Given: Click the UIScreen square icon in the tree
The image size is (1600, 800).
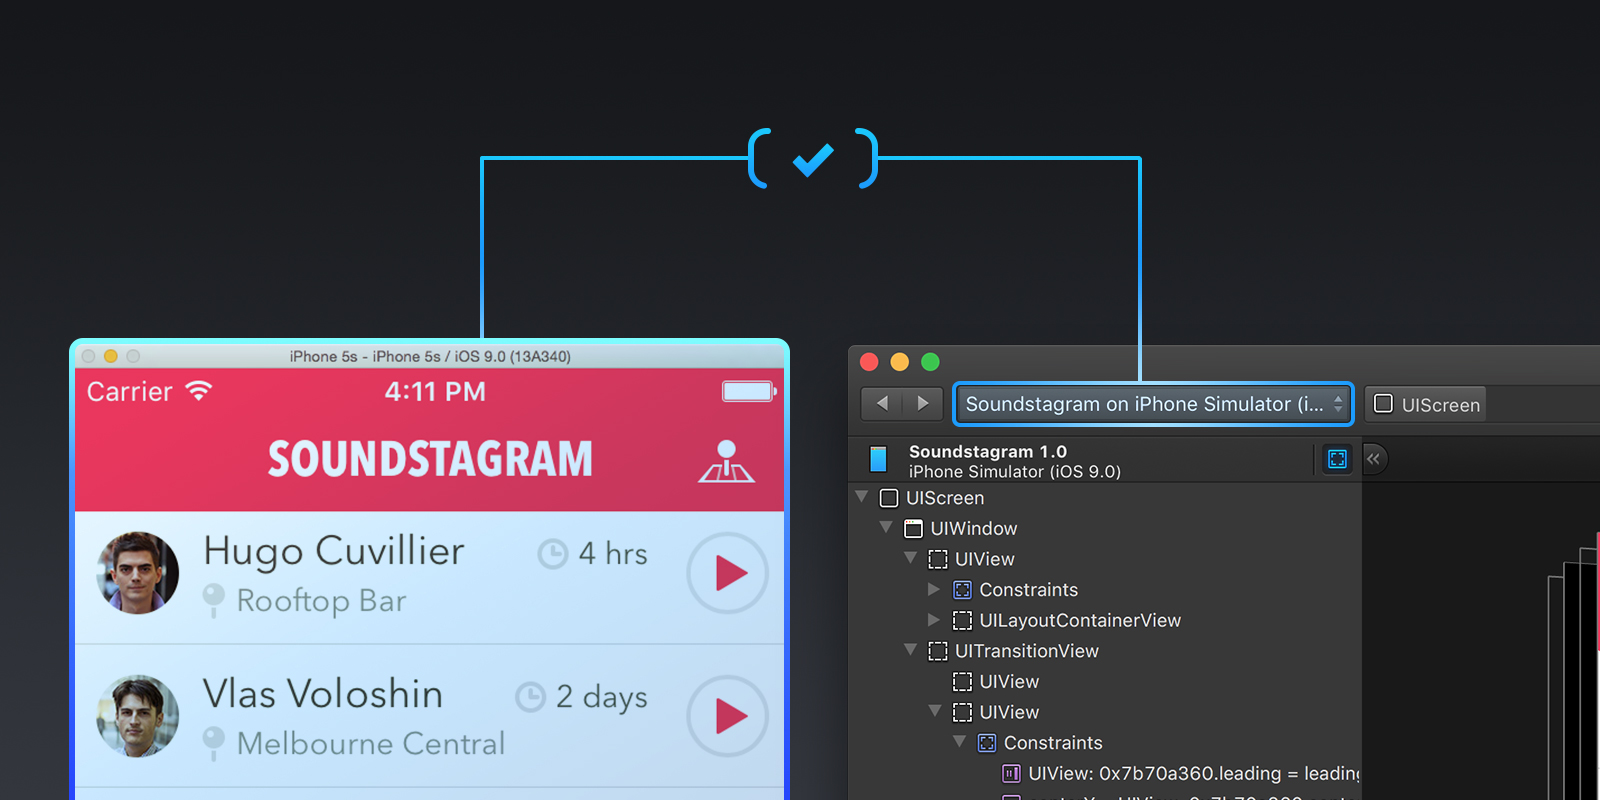Looking at the screenshot, I should (889, 498).
